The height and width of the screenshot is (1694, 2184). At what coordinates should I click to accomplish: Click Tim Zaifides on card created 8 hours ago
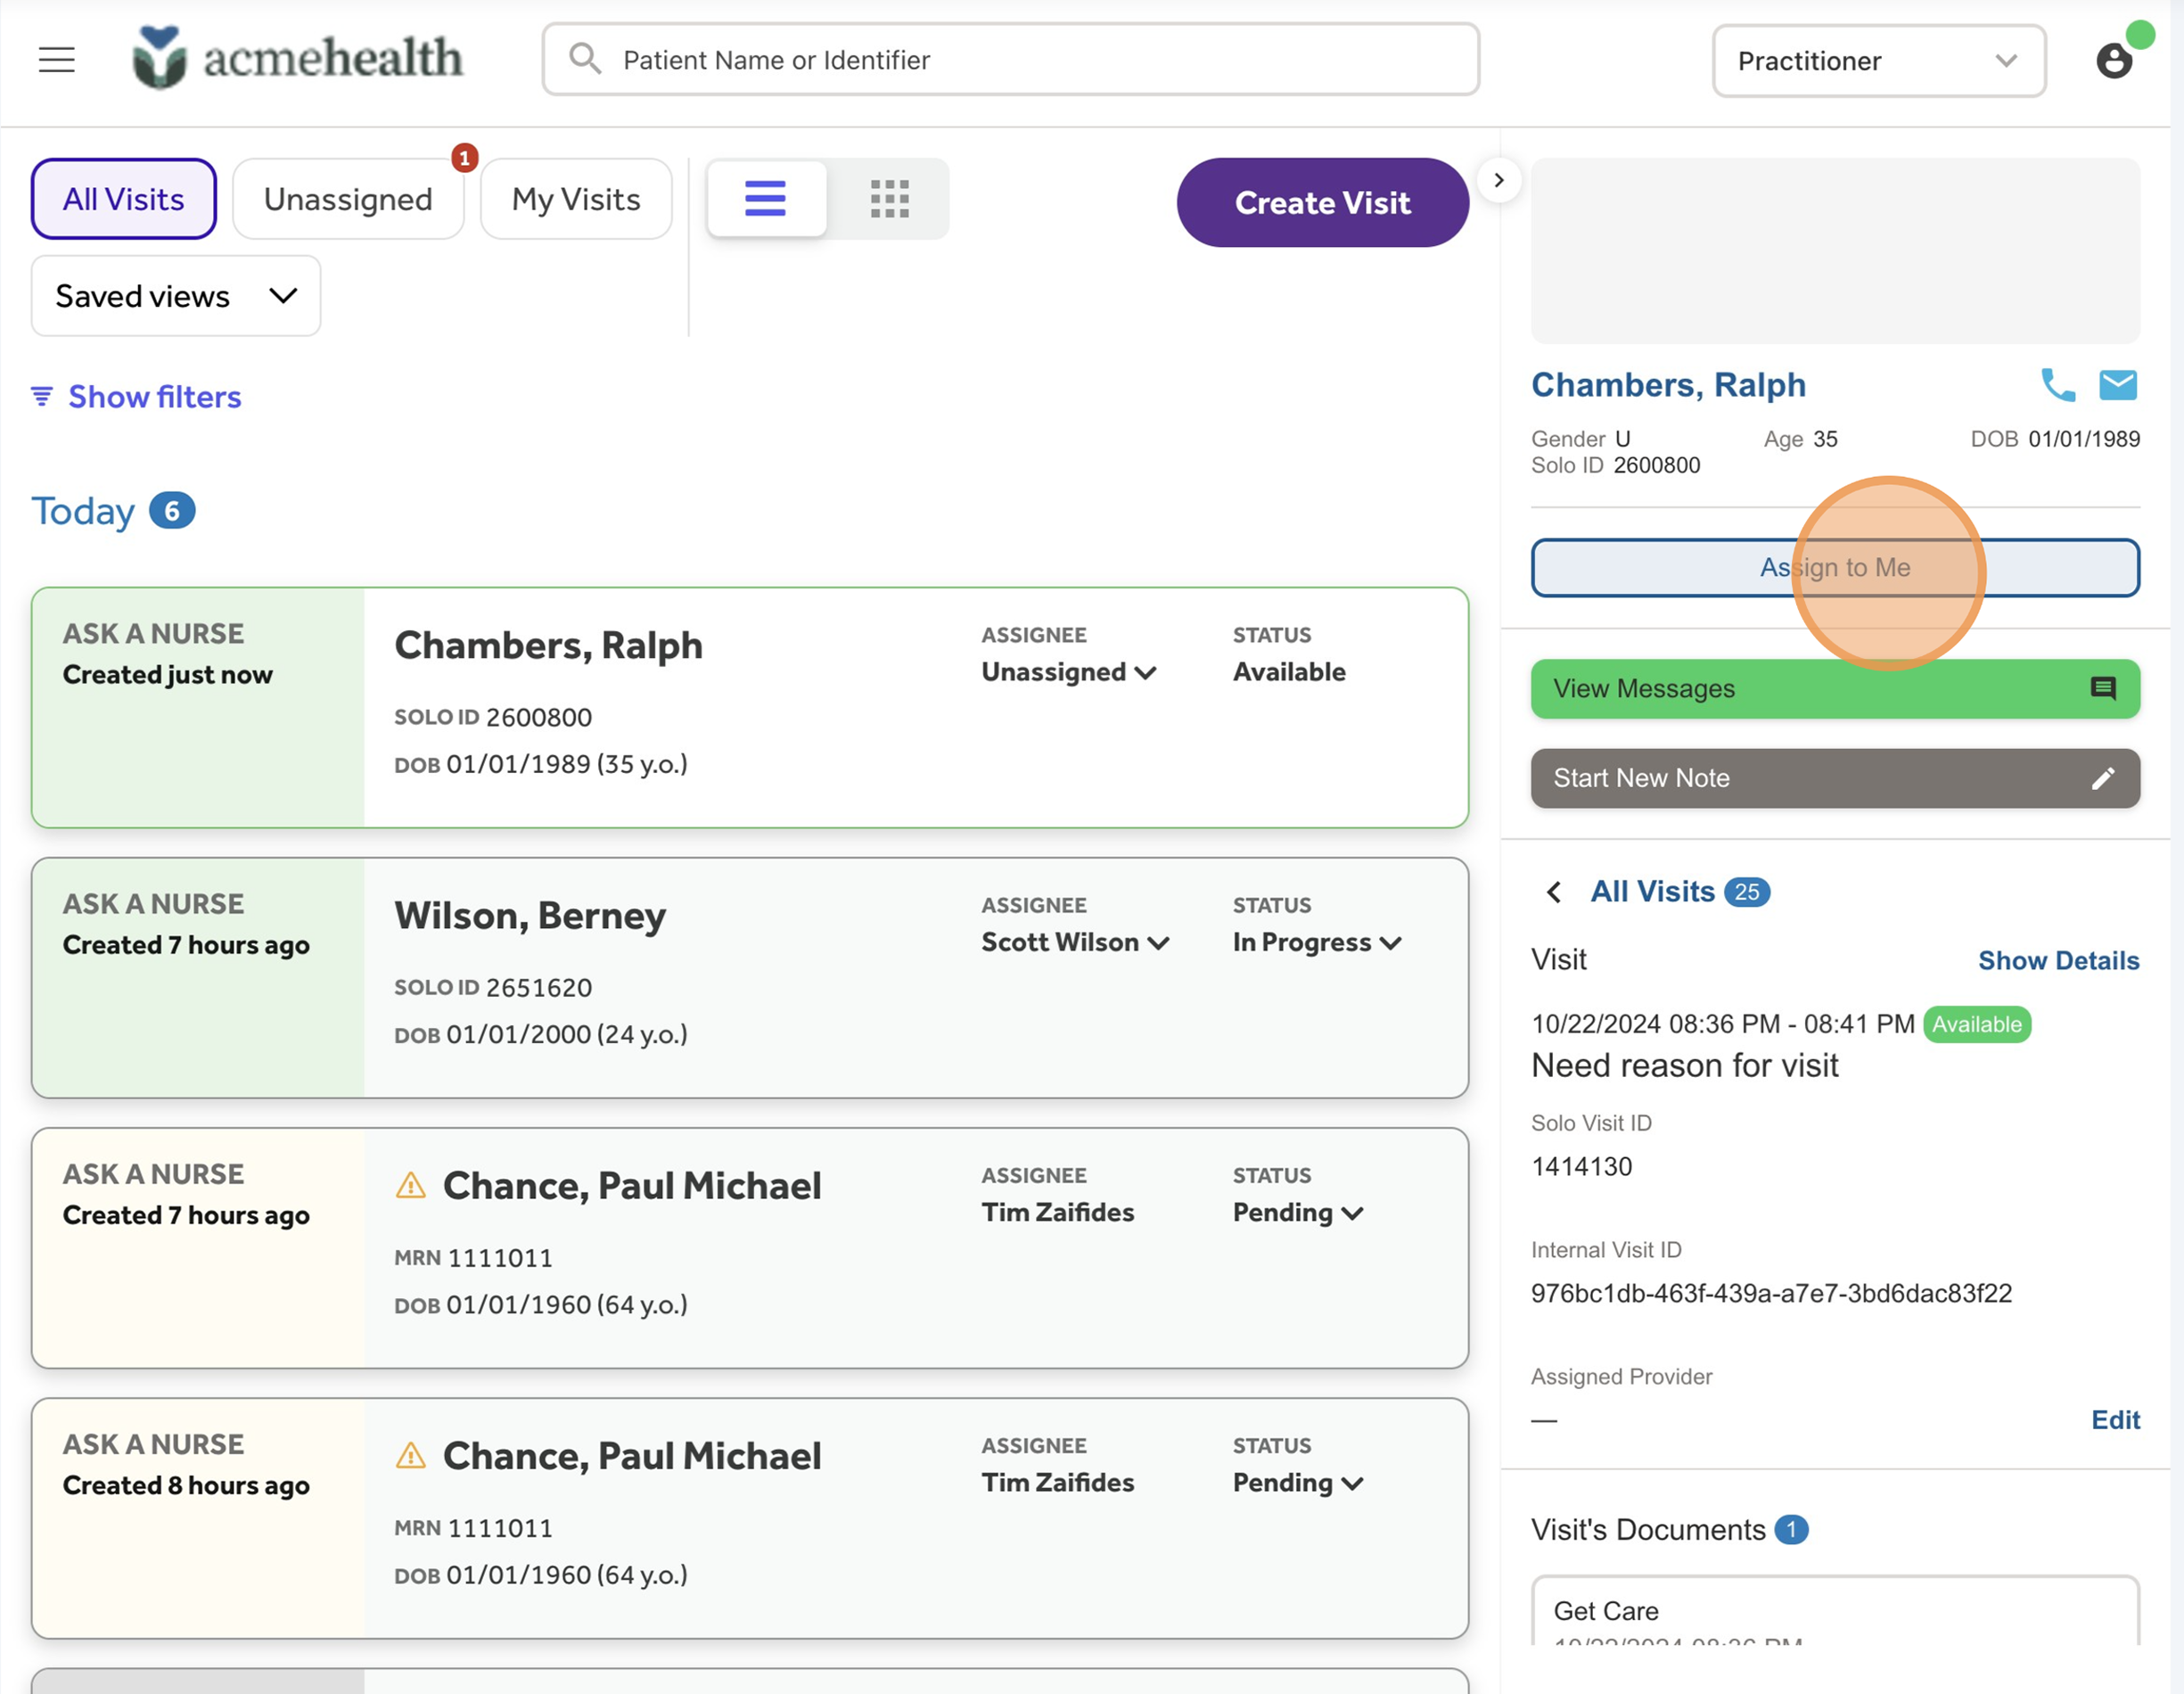pos(1057,1482)
